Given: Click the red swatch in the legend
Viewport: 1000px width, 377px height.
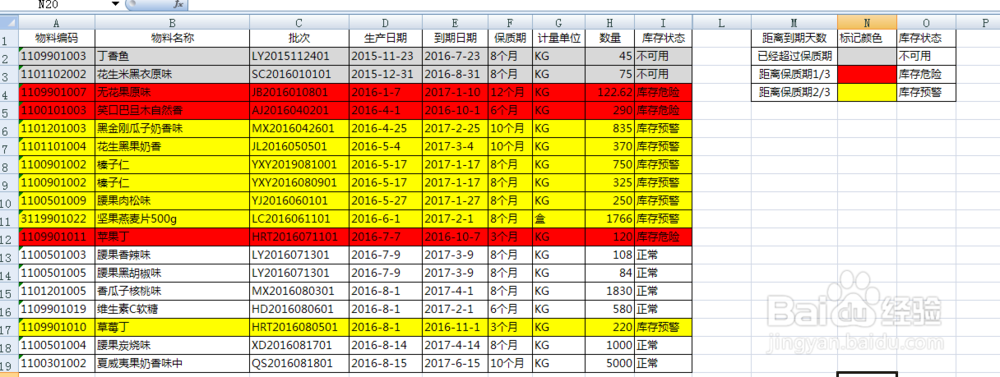Looking at the screenshot, I should 867,75.
